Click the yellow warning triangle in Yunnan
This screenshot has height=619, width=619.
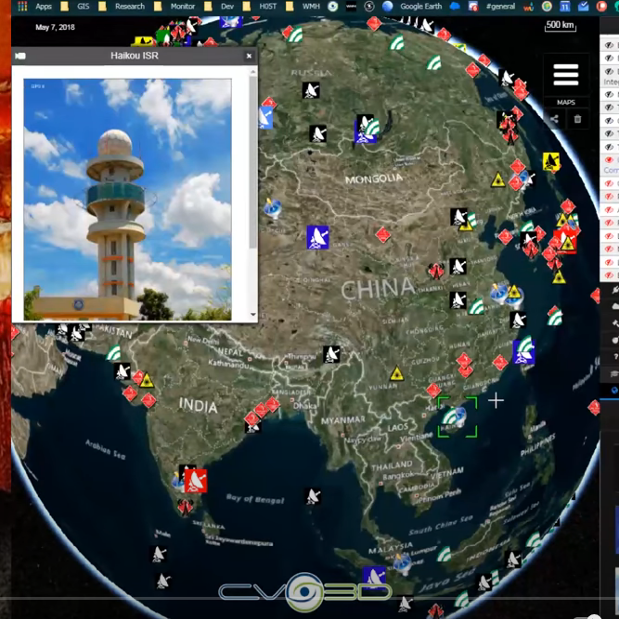tap(397, 373)
